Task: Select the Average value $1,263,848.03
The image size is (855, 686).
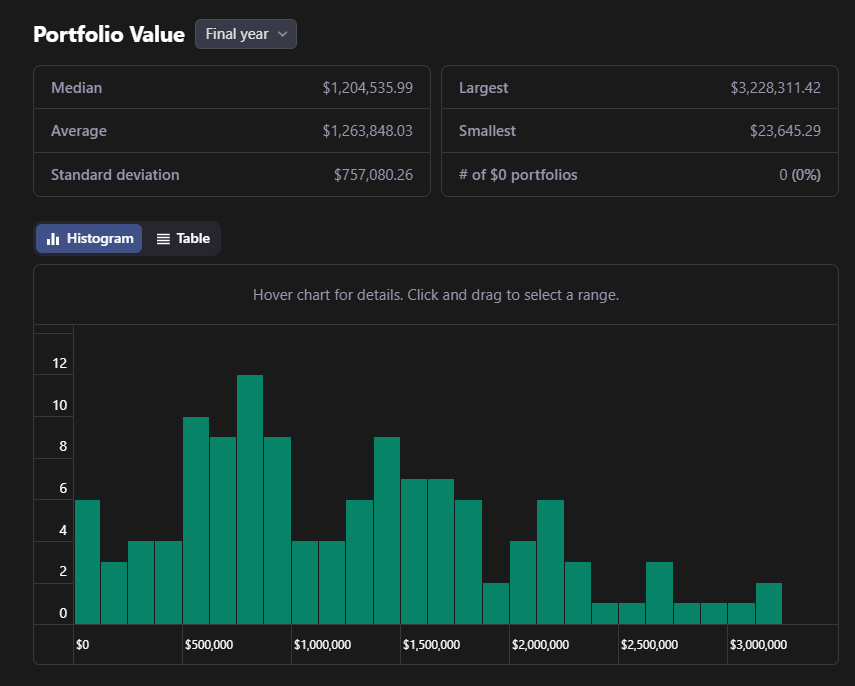Action: pos(367,131)
